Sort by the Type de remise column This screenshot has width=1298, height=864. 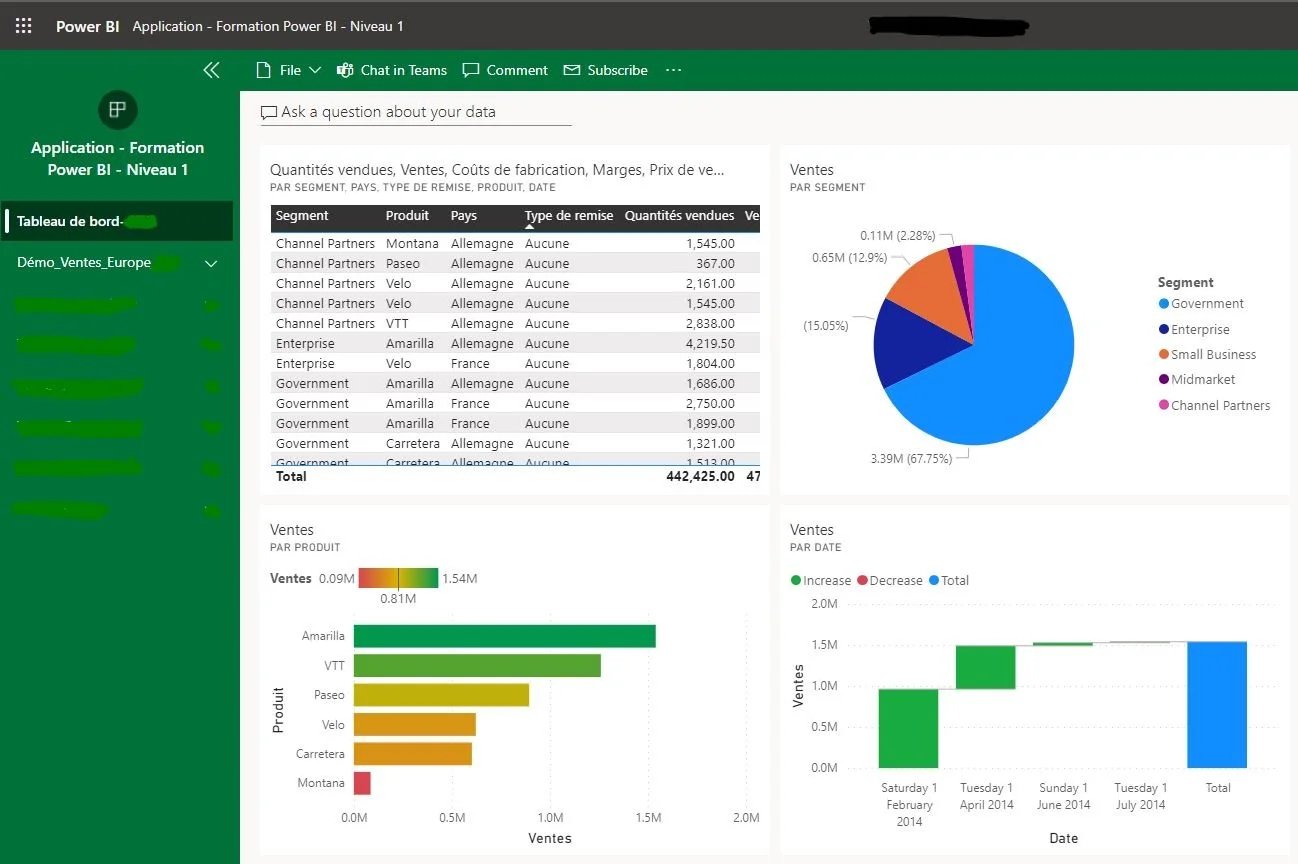point(569,216)
